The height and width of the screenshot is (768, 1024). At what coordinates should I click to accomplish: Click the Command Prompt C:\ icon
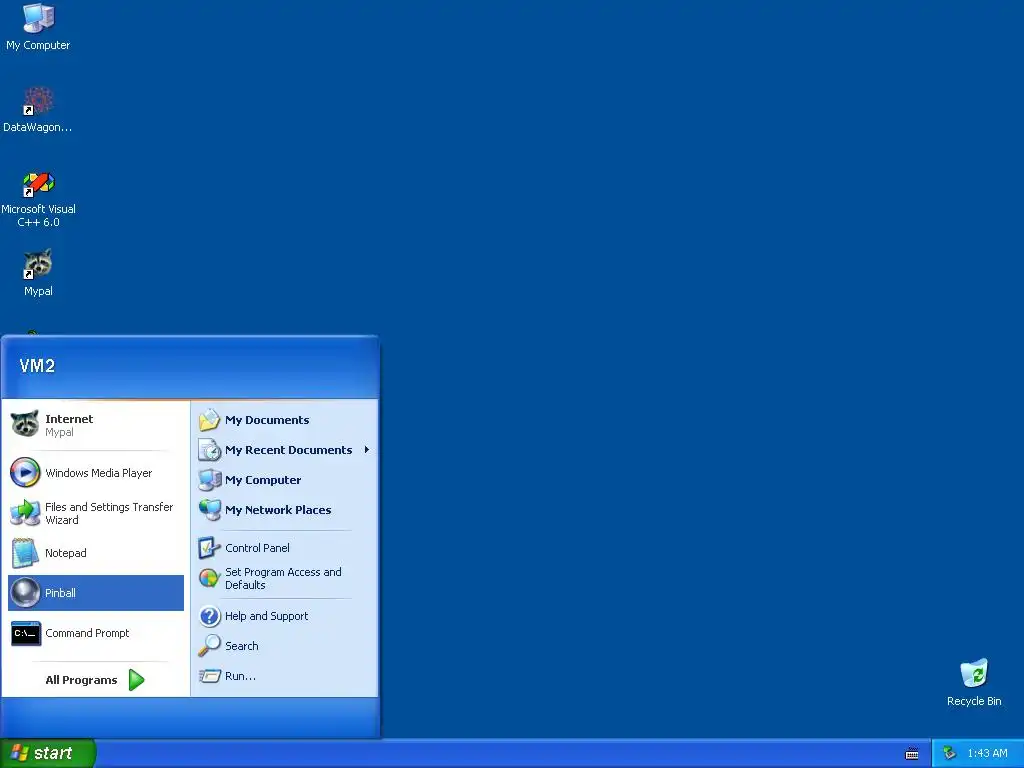pos(25,633)
